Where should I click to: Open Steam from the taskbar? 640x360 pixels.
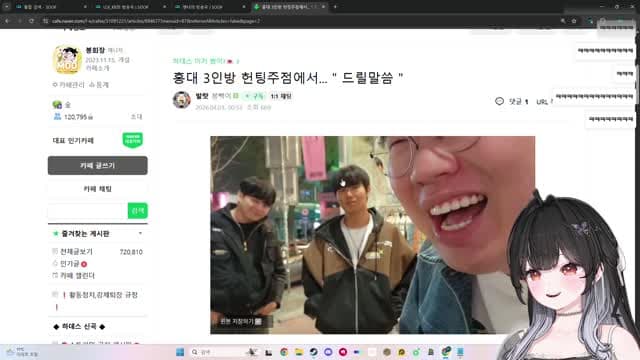[x=313, y=352]
